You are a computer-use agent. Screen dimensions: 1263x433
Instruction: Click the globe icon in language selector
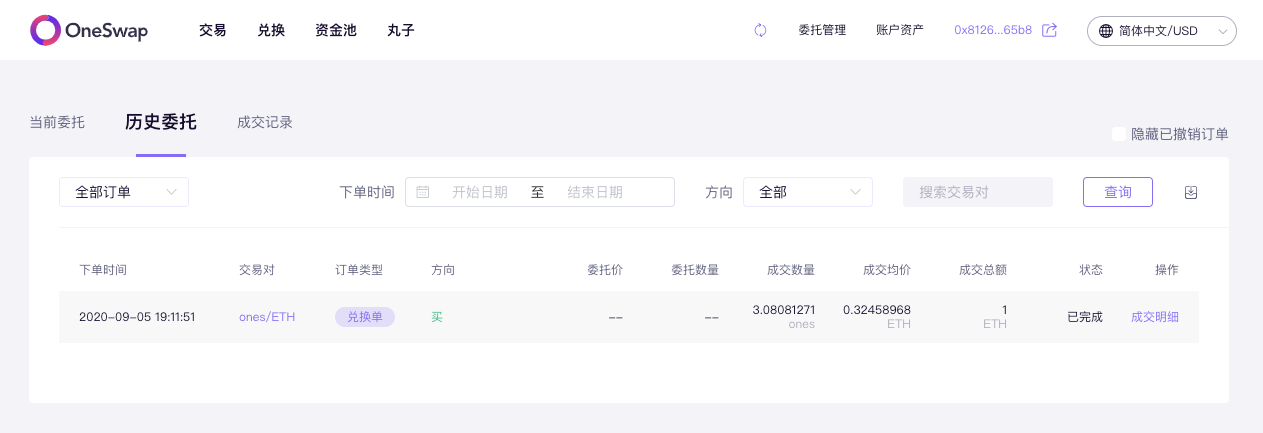click(x=1106, y=31)
